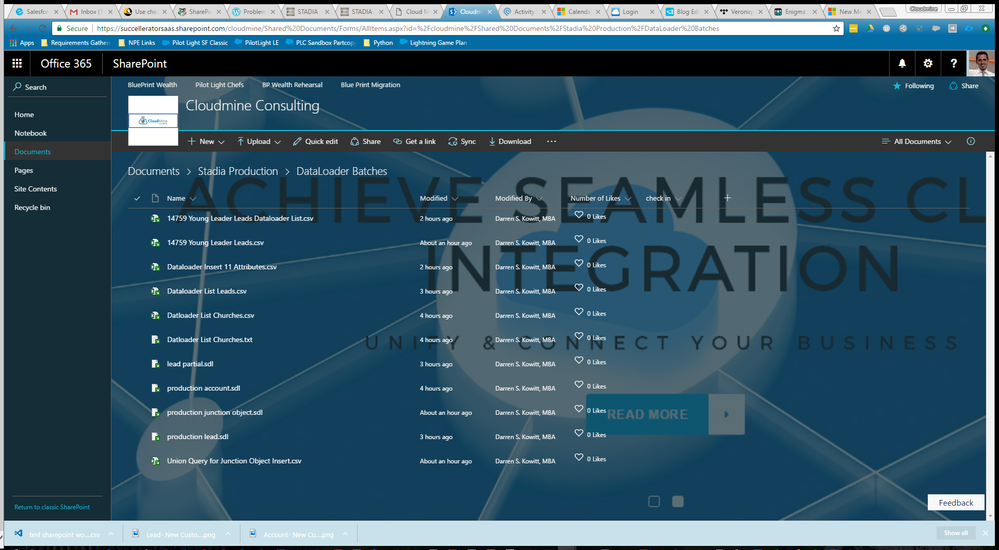Open the Modified By column dropdown
Viewport: 999px width, 550px height.
pyautogui.click(x=540, y=198)
